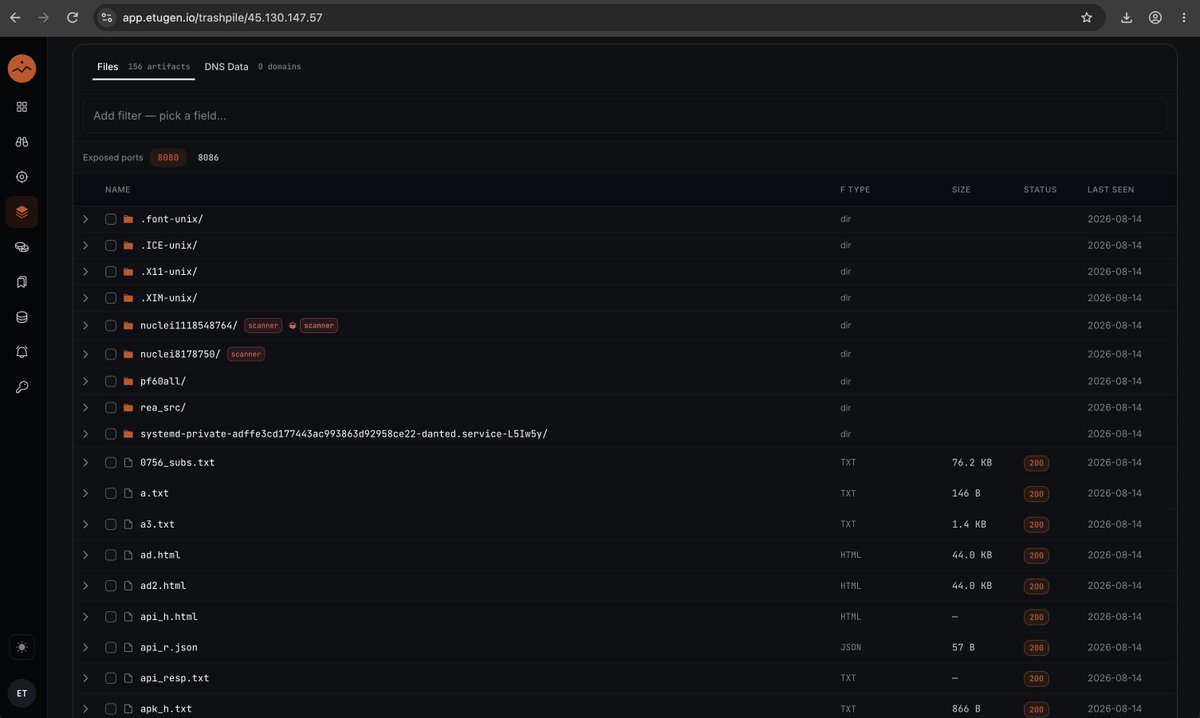The image size is (1200, 718).
Task: Click the scanner tag on nuclei8178750/
Action: [246, 354]
